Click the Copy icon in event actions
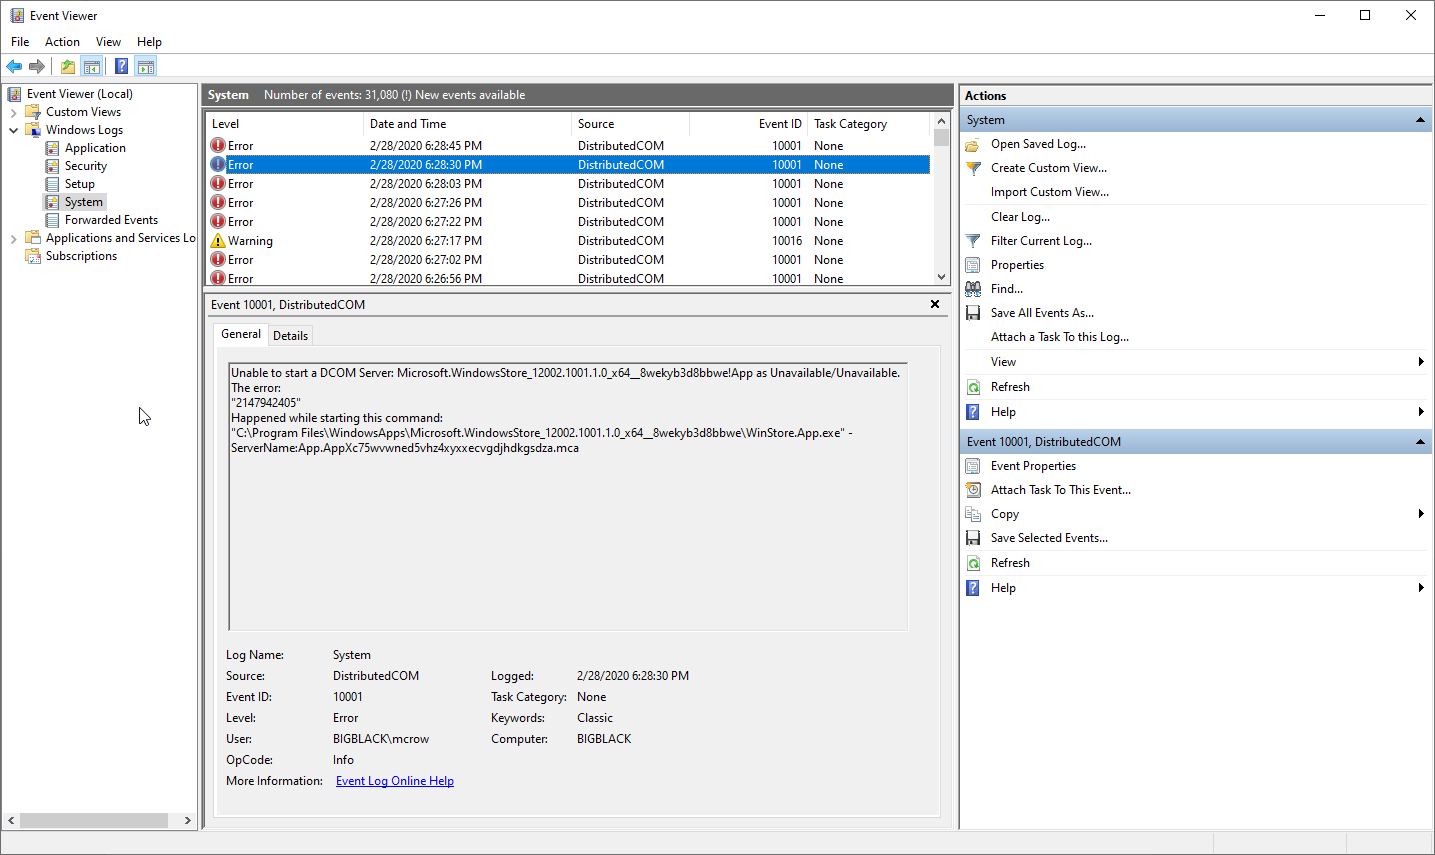The height and width of the screenshot is (855, 1435). click(973, 514)
